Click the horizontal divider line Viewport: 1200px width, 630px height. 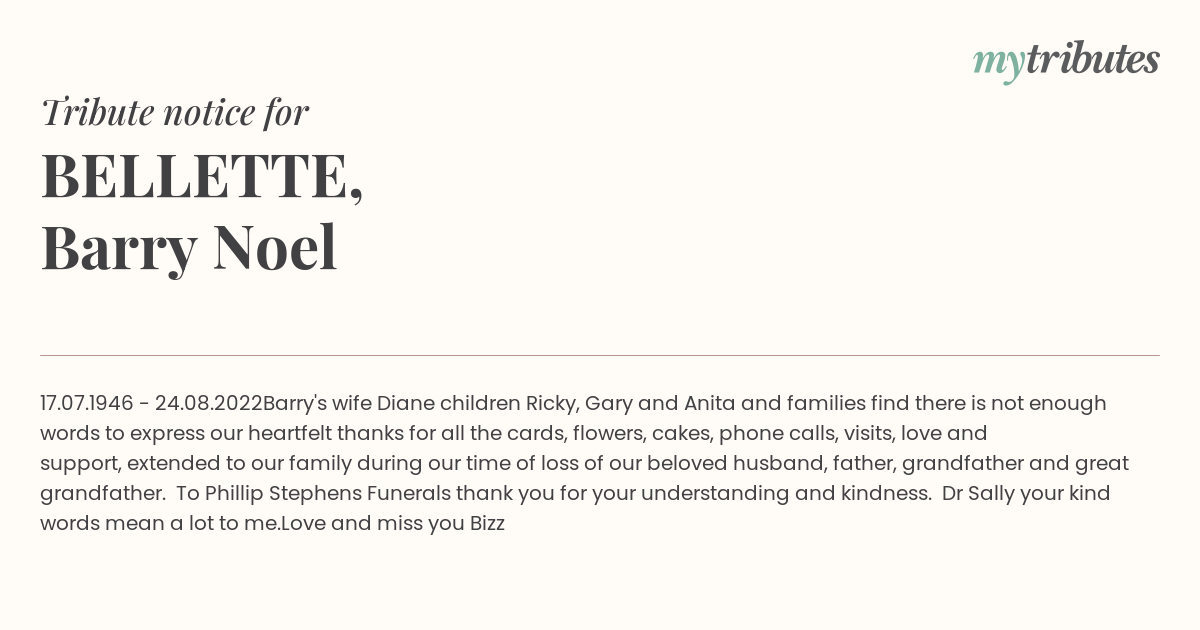tap(600, 355)
